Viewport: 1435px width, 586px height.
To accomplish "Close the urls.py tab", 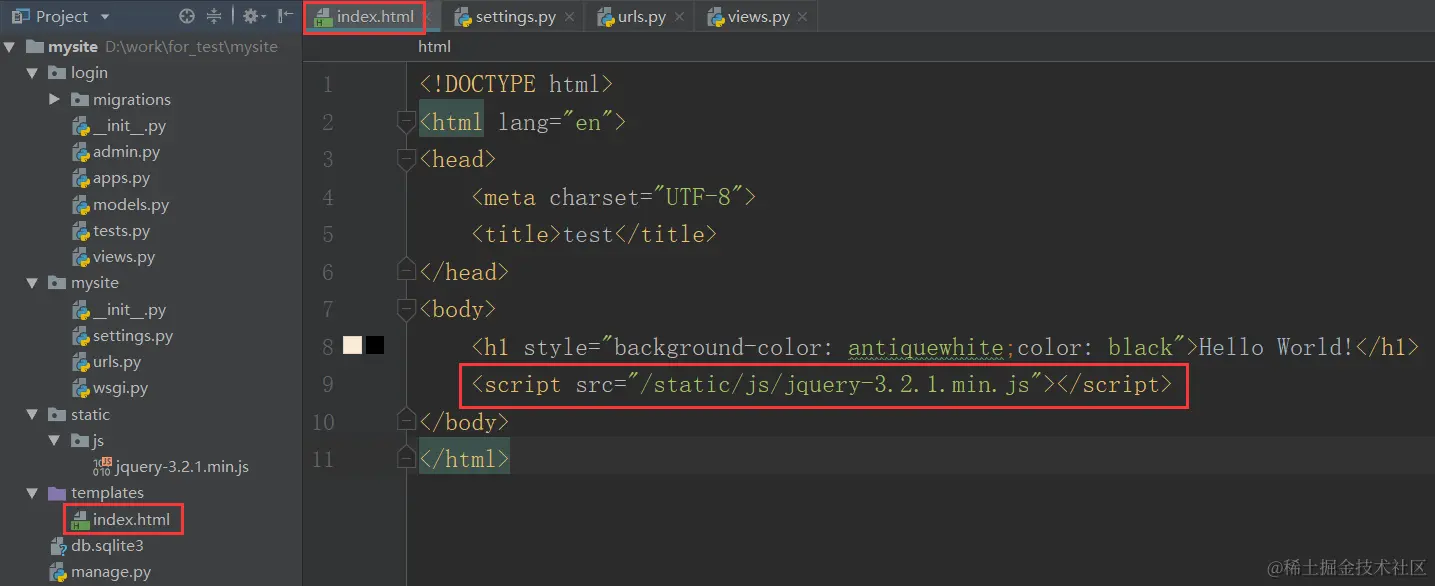I will coord(679,17).
